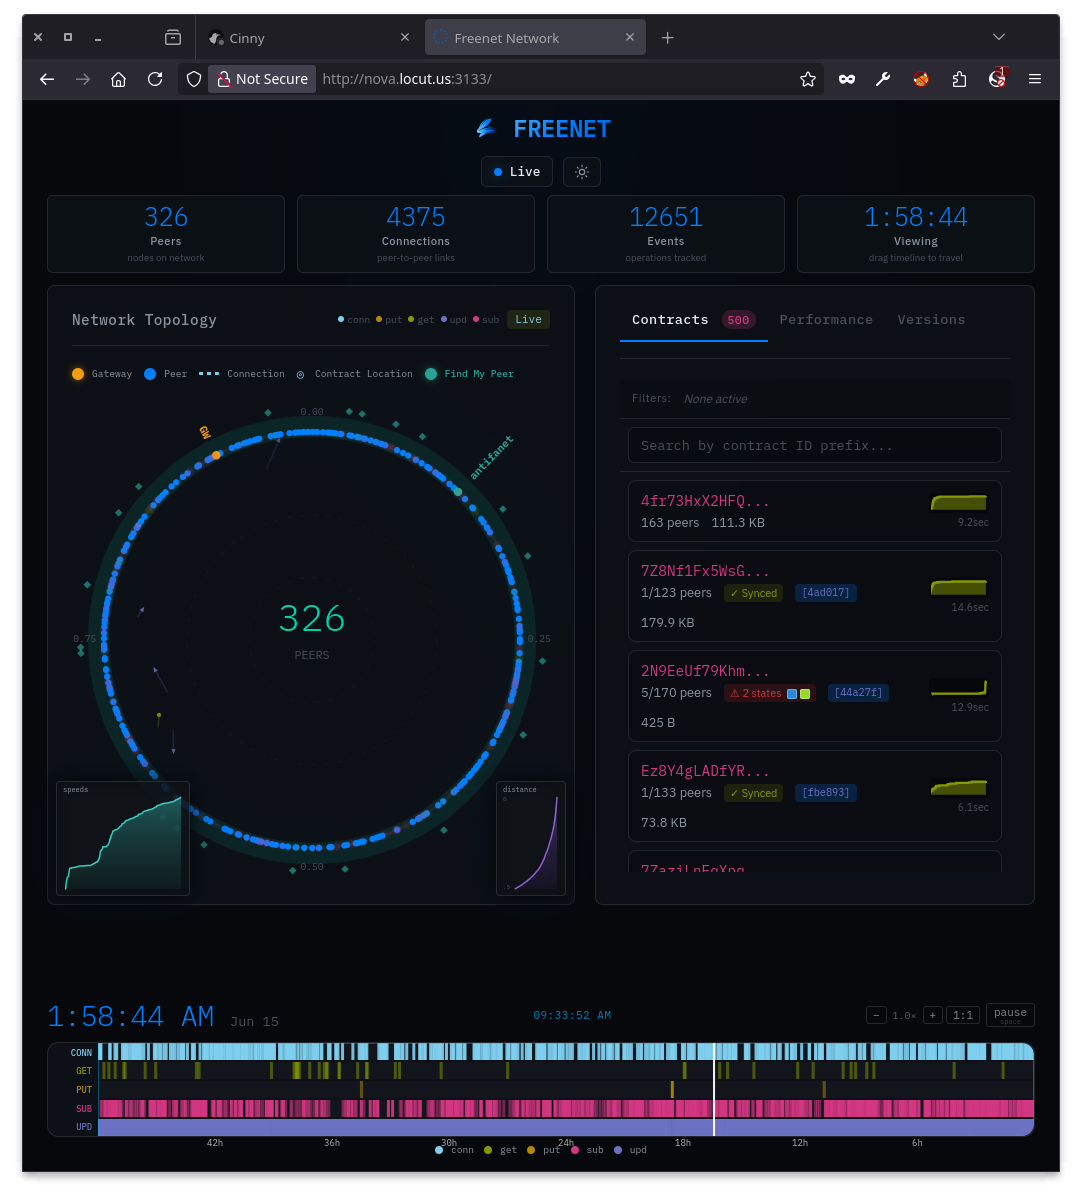Focus the contract ID prefix search field

click(815, 446)
